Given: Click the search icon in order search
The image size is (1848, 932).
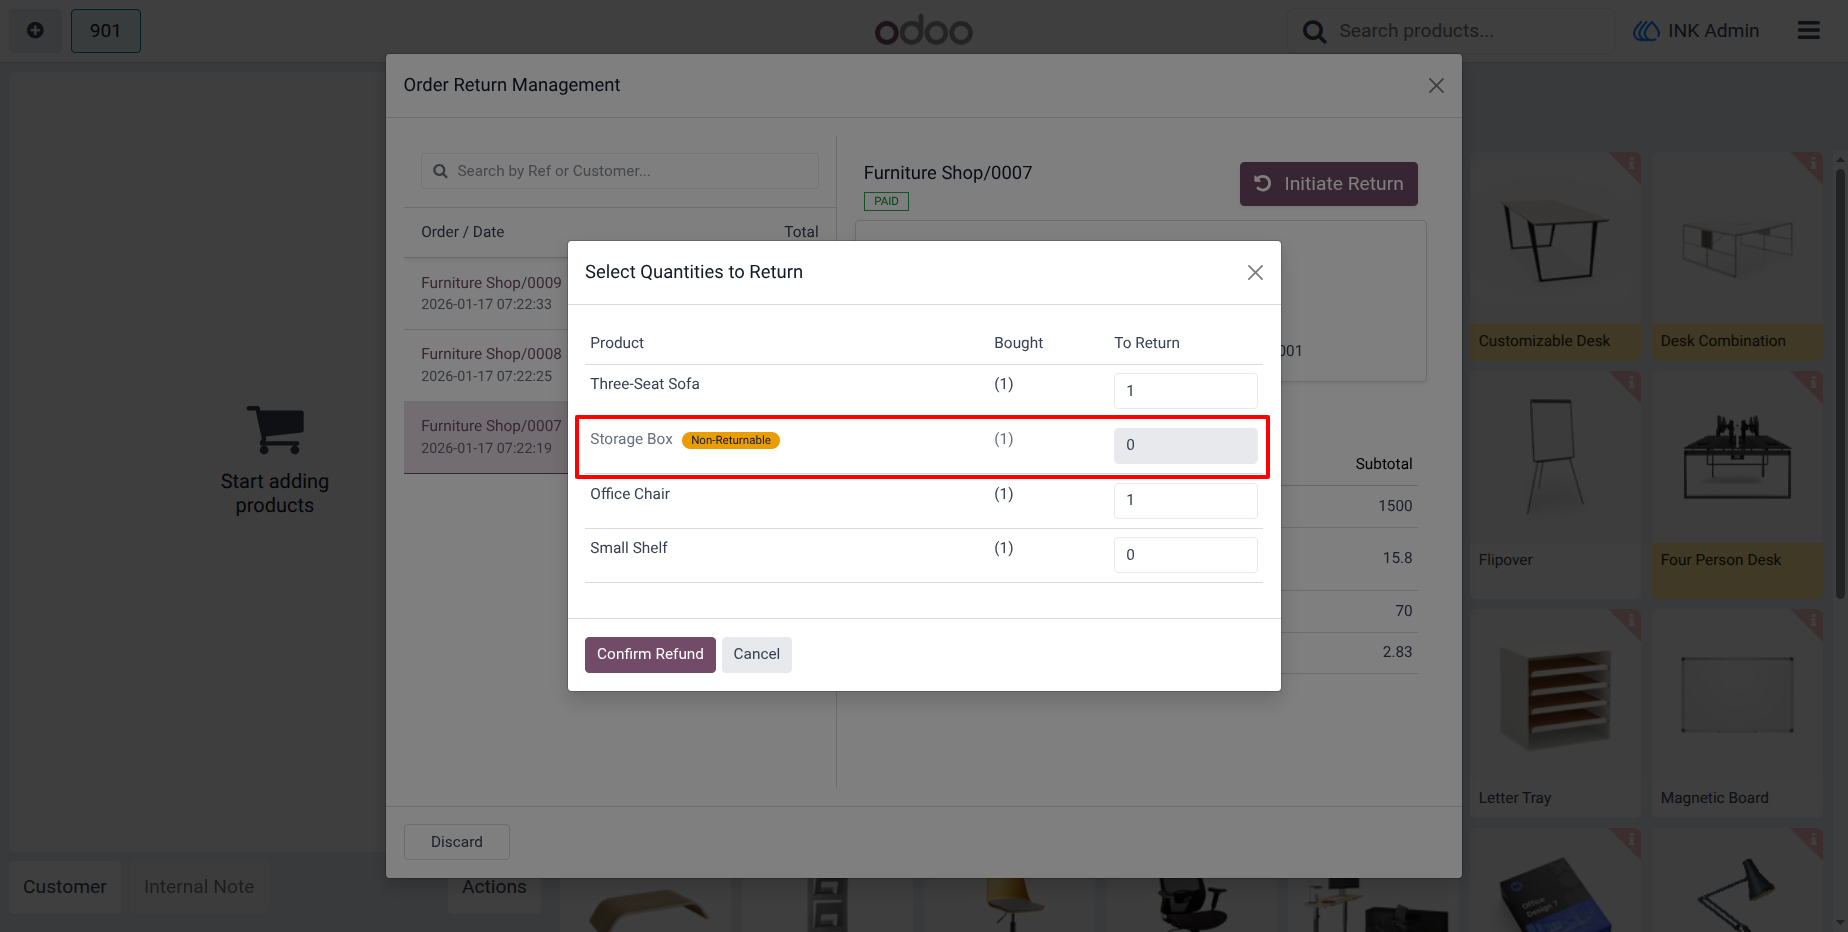Looking at the screenshot, I should (x=440, y=171).
